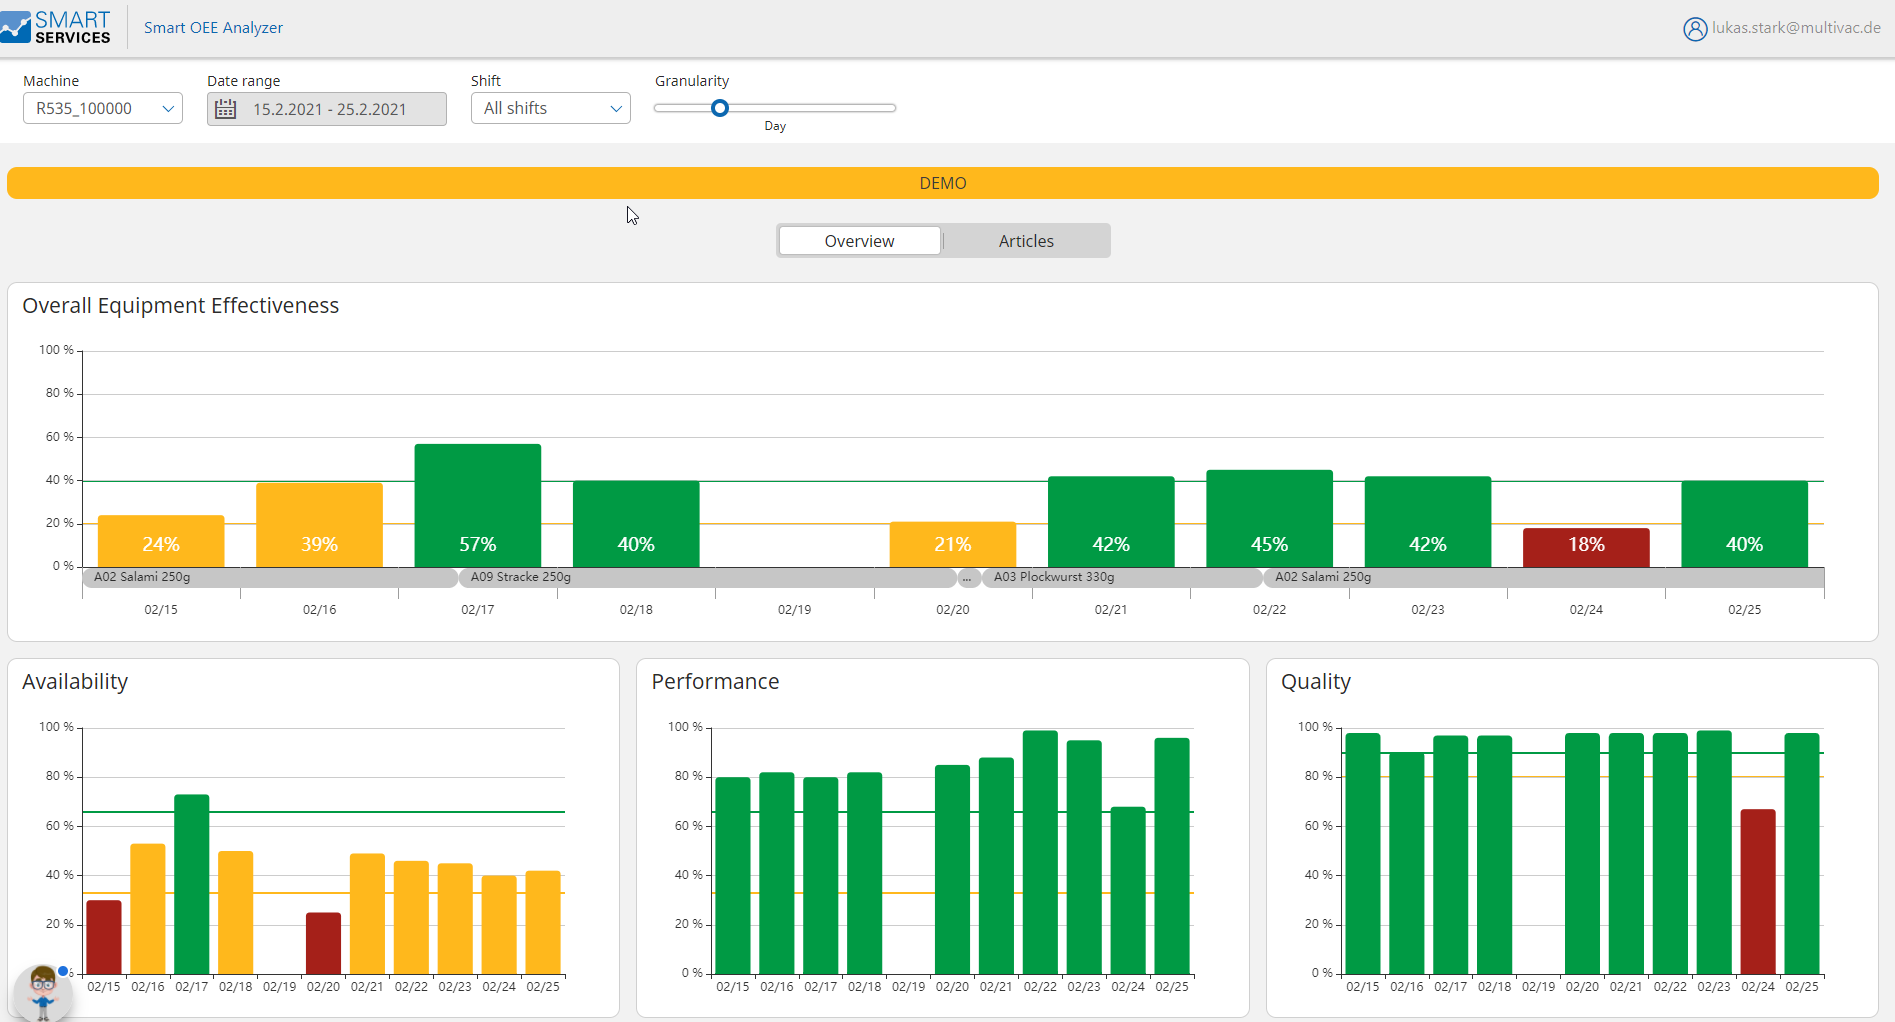The image size is (1895, 1022).
Task: Click the orange DEMO banner
Action: click(942, 183)
